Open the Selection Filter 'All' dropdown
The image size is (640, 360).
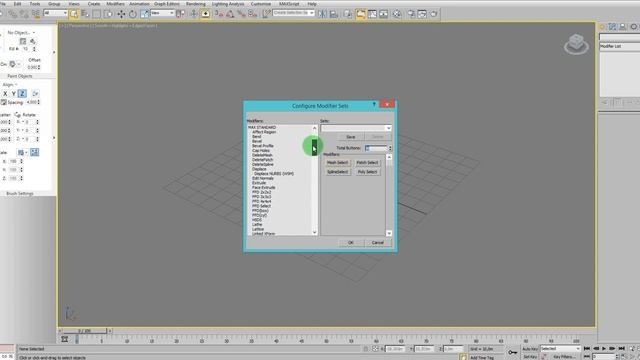point(56,13)
